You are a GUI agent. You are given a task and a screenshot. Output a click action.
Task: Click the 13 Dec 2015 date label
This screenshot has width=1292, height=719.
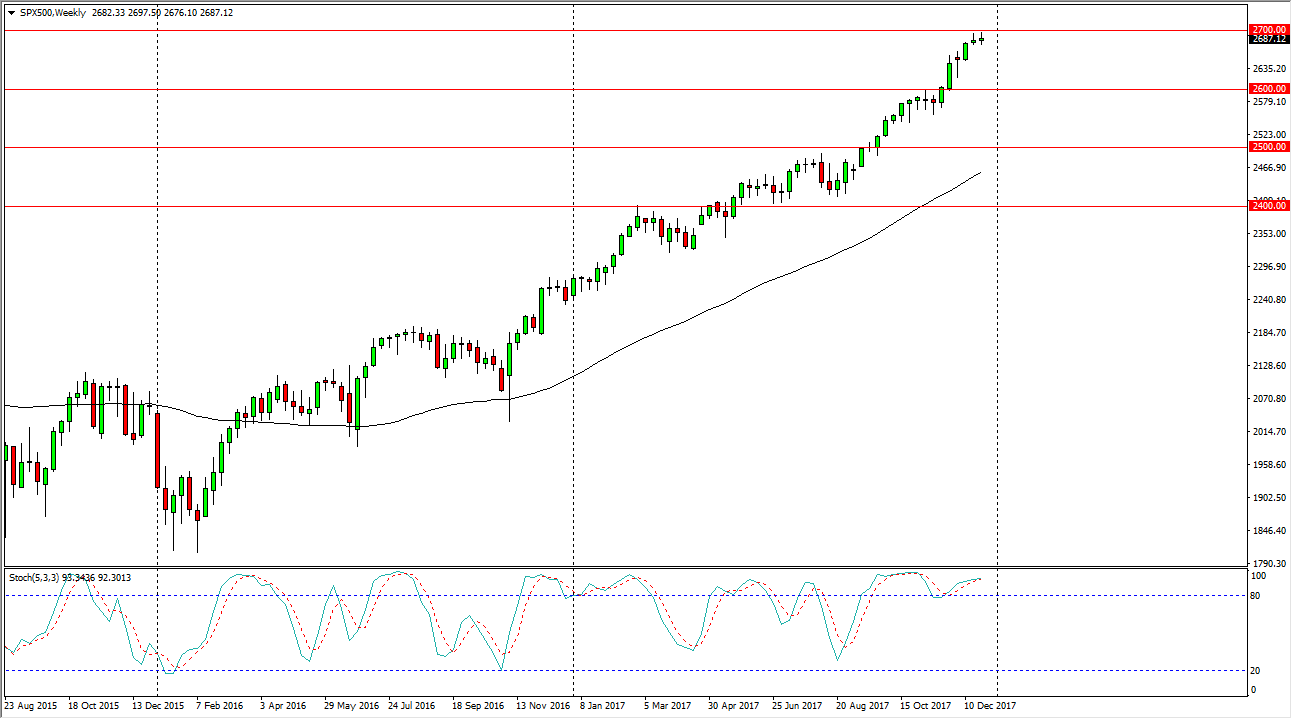[x=159, y=706]
